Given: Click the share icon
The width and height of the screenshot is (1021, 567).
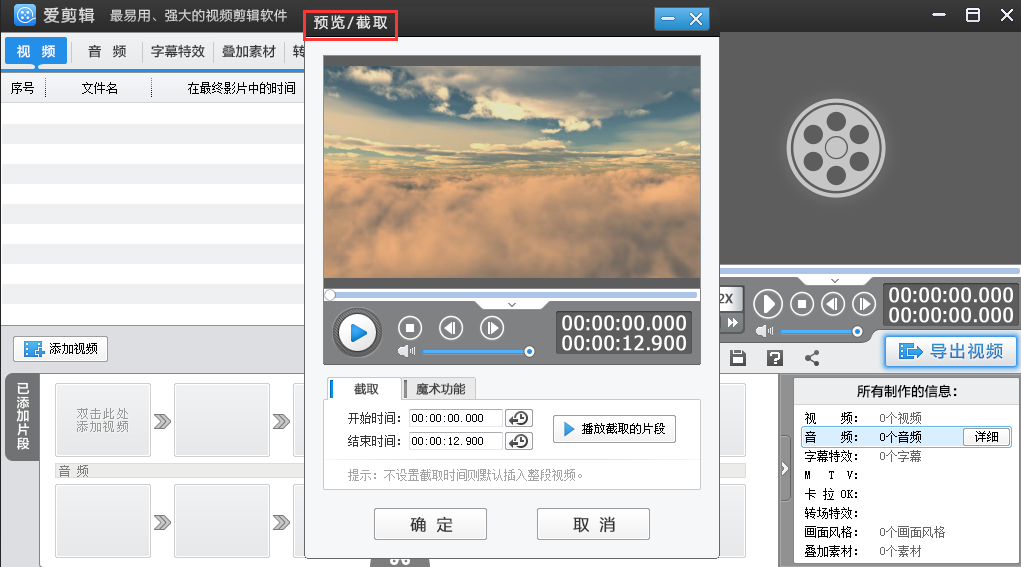Looking at the screenshot, I should point(812,357).
